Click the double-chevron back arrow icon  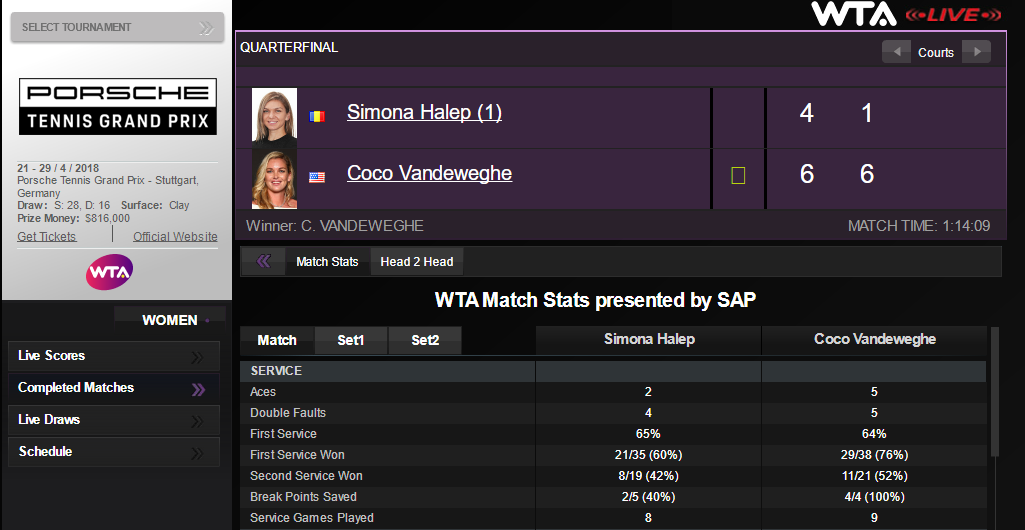tap(263, 262)
